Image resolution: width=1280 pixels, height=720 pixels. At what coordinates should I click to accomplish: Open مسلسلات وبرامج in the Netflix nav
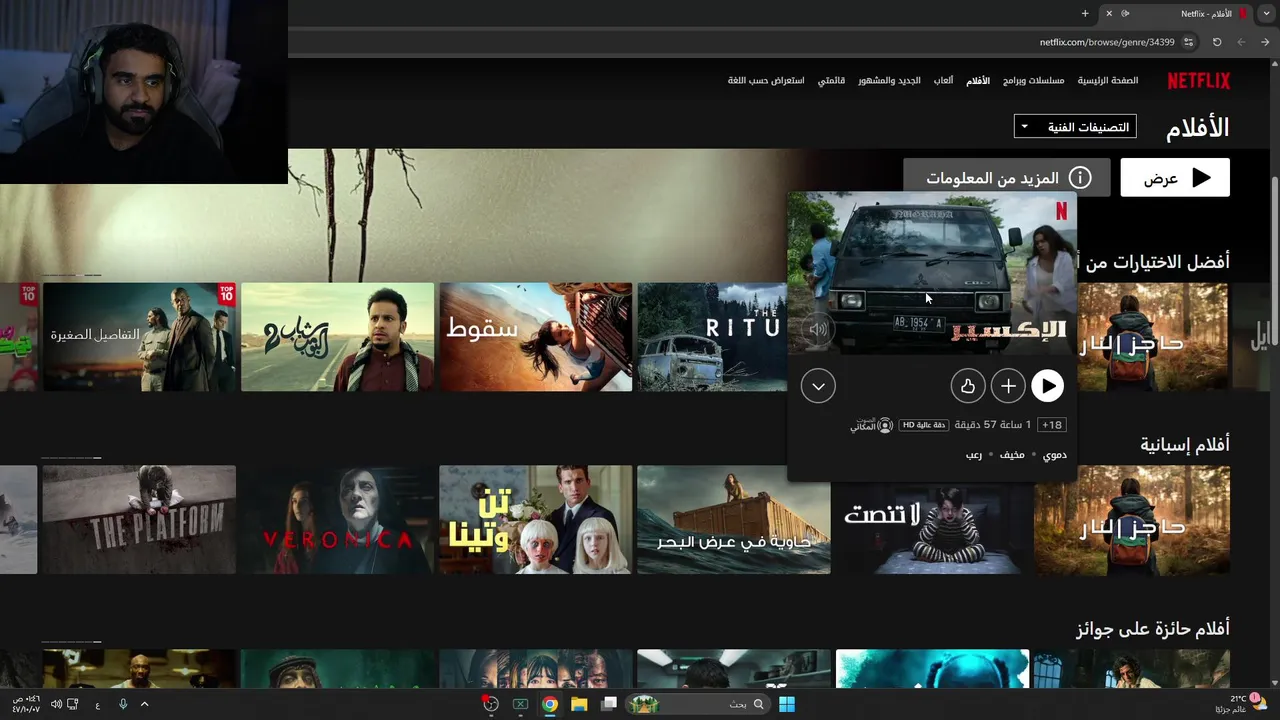click(x=1034, y=80)
